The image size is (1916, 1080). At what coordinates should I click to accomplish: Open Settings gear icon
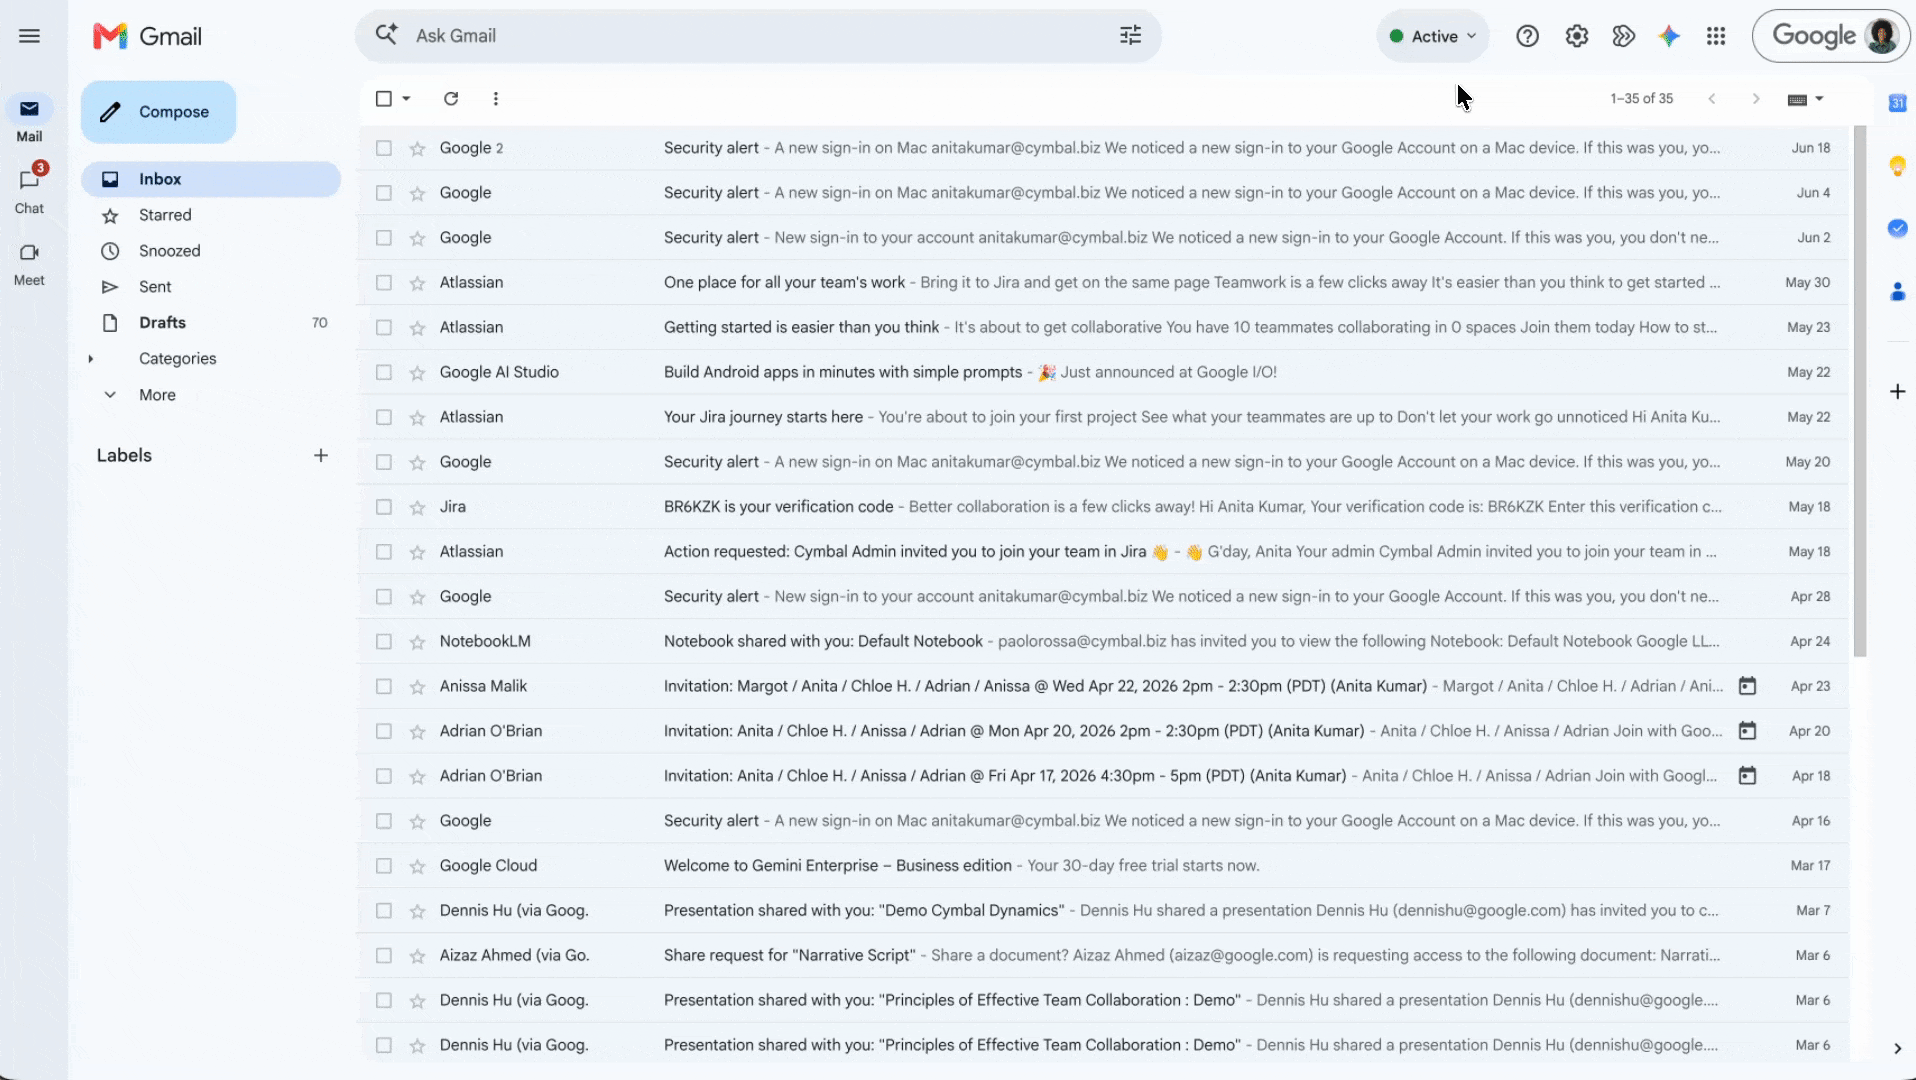(1576, 36)
